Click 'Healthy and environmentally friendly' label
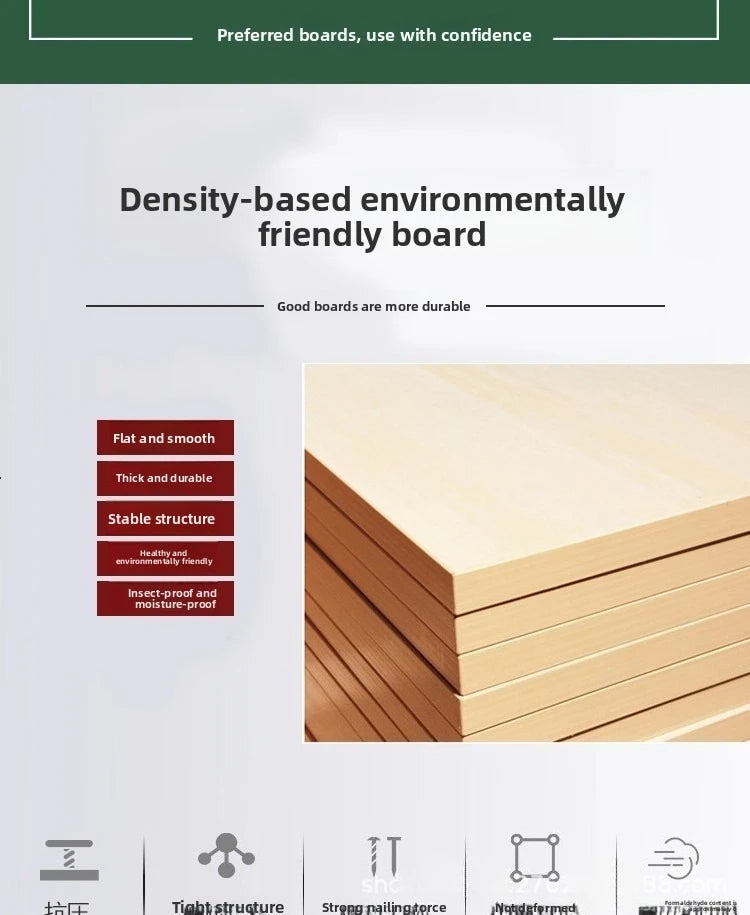 click(165, 558)
